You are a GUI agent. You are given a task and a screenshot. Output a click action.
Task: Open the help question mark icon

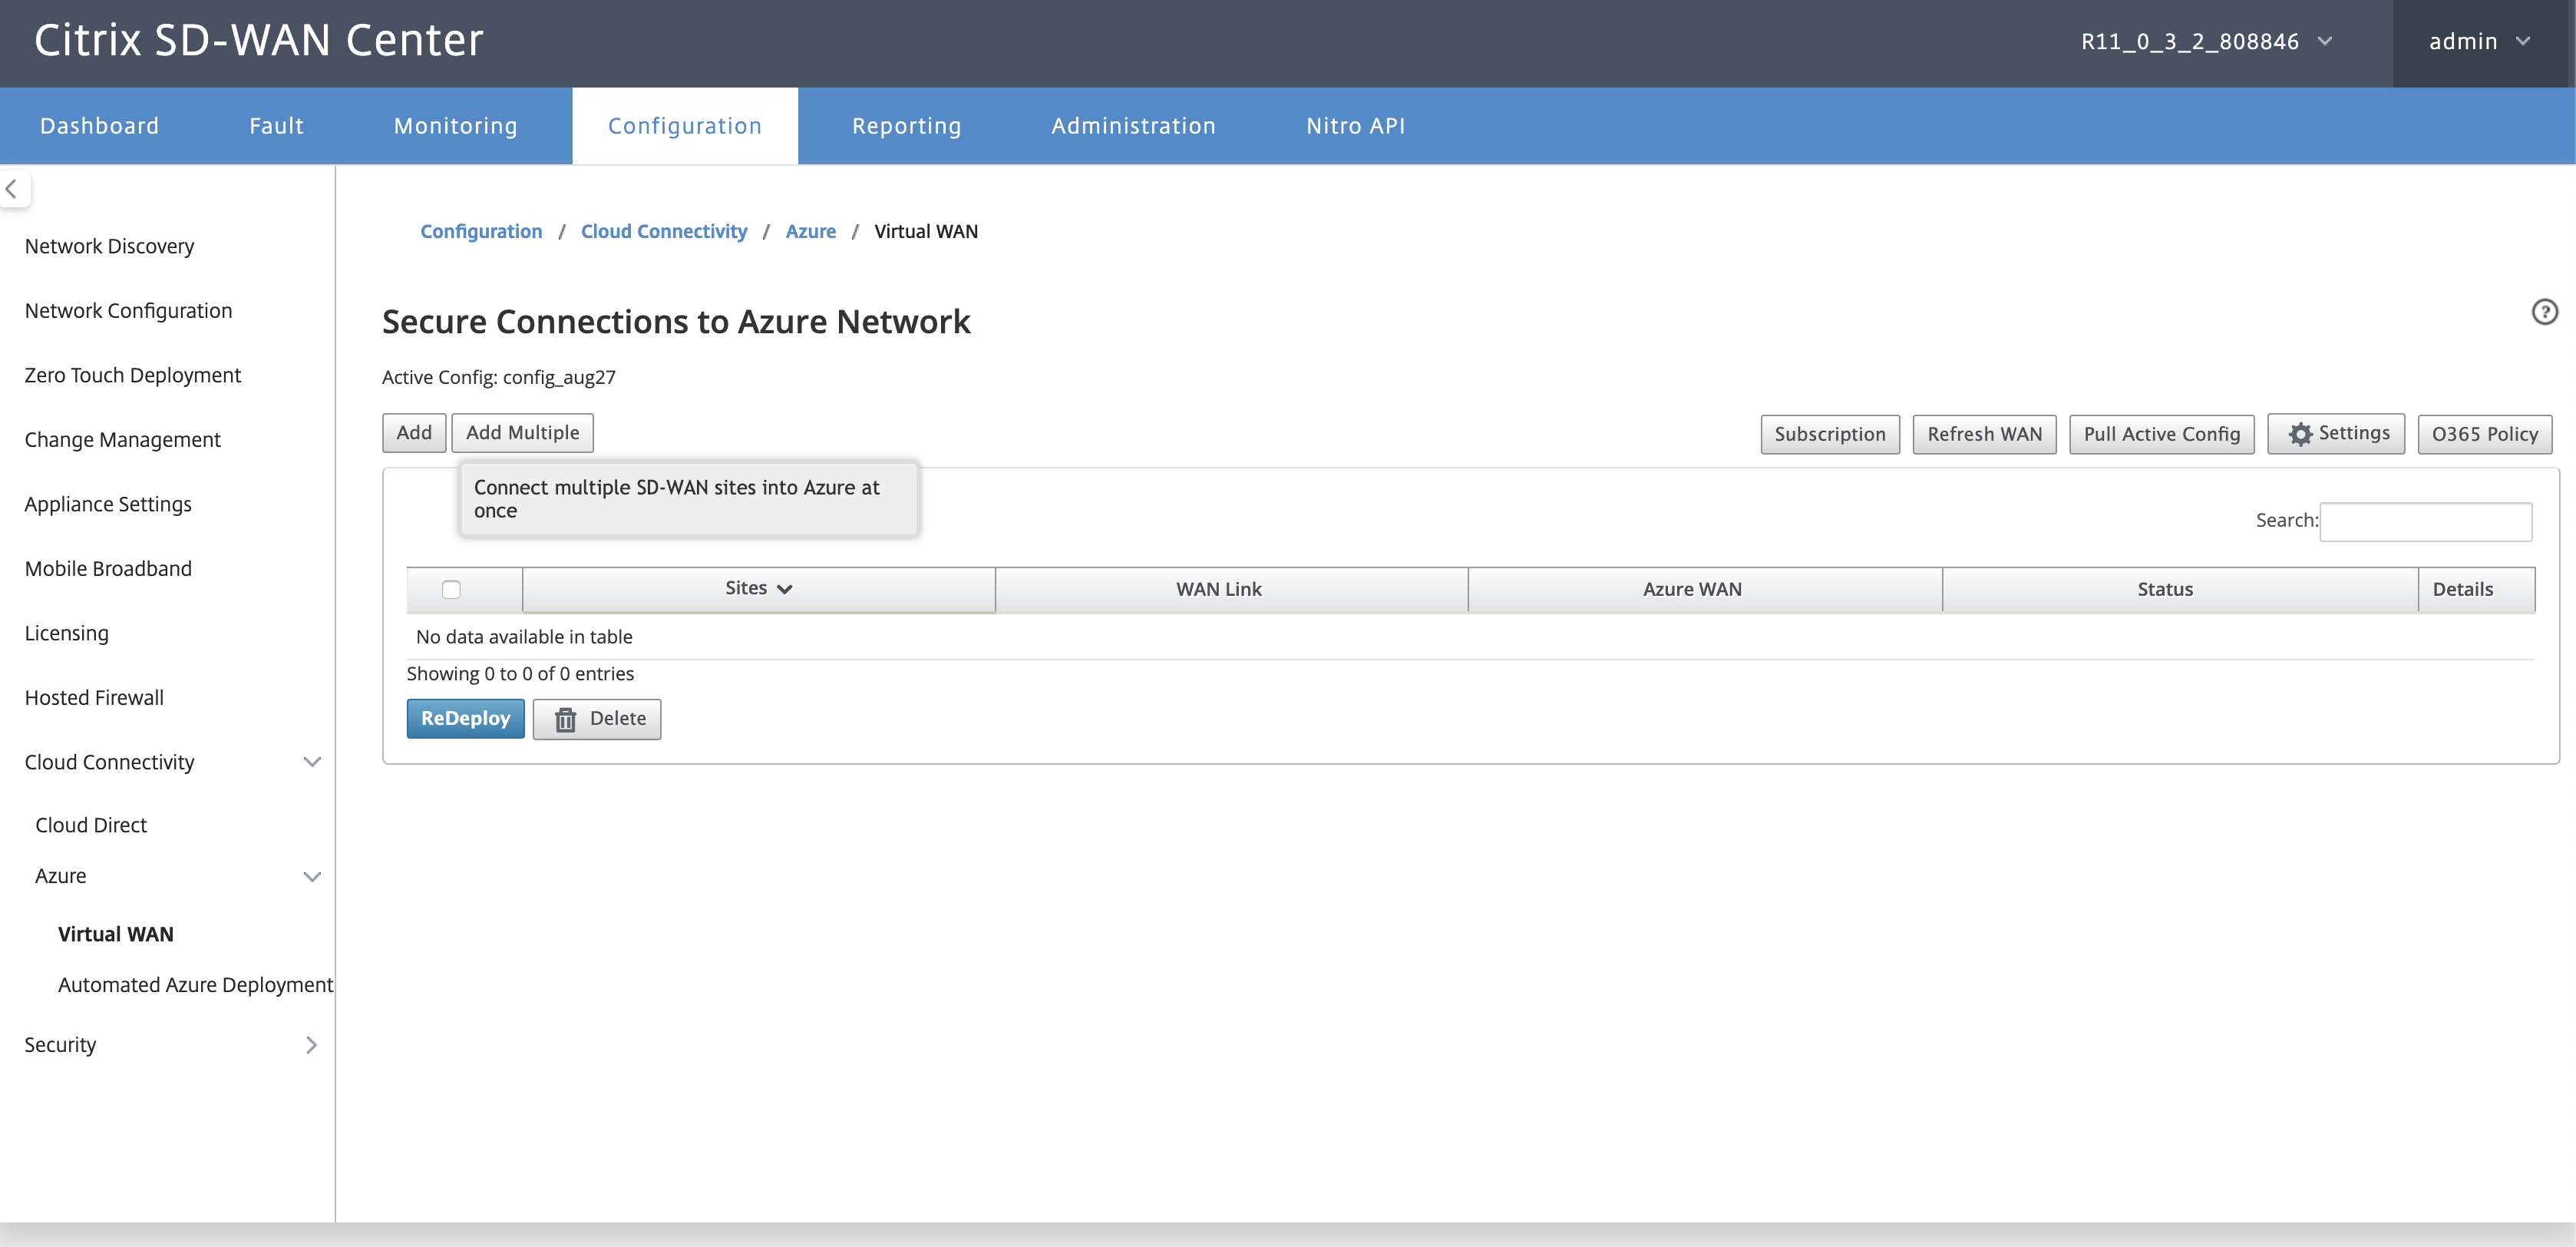(2544, 312)
